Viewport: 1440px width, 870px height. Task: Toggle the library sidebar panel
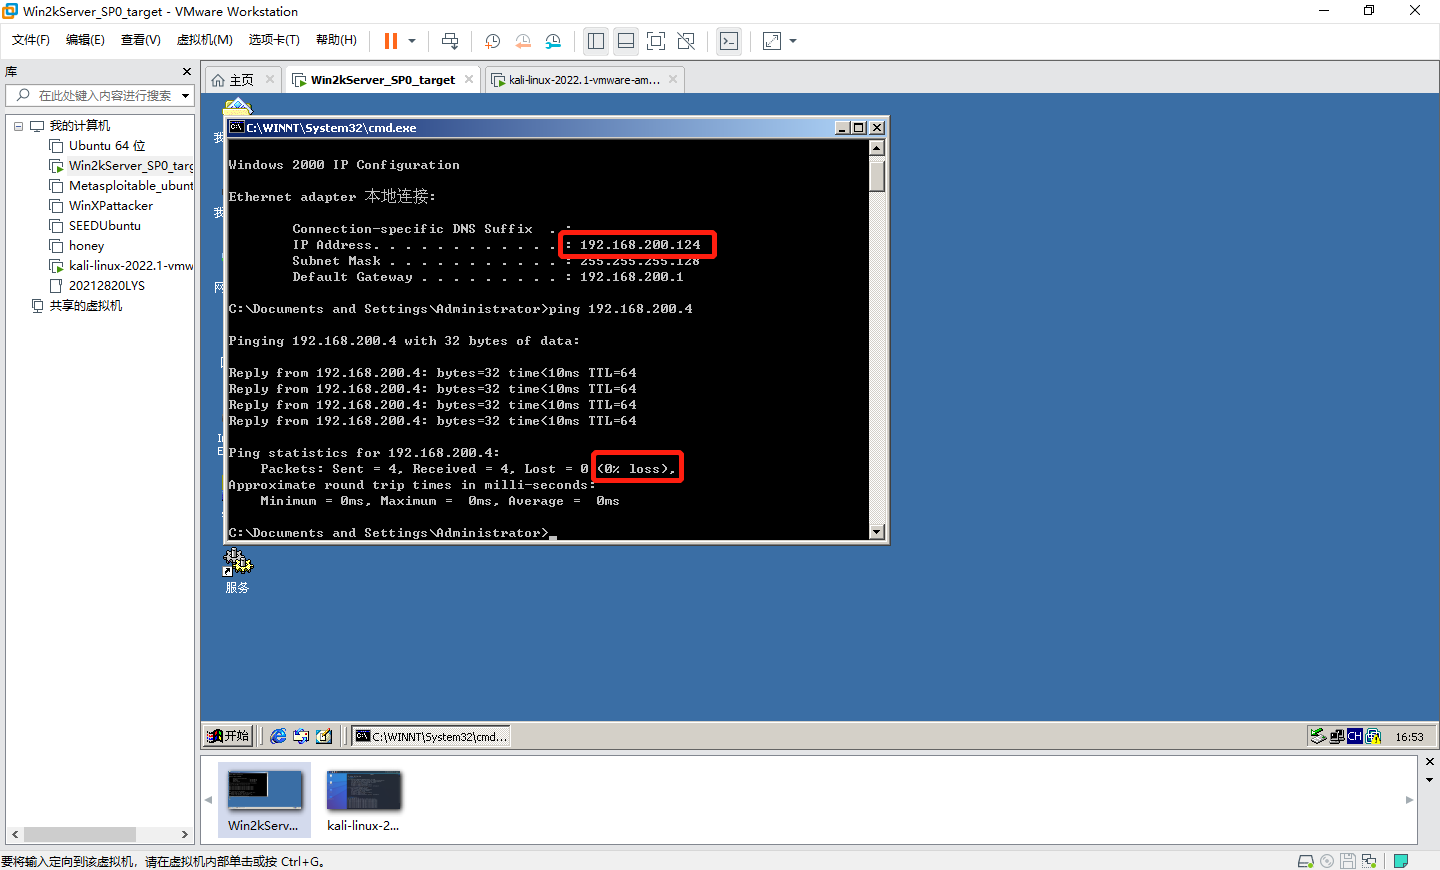point(596,41)
